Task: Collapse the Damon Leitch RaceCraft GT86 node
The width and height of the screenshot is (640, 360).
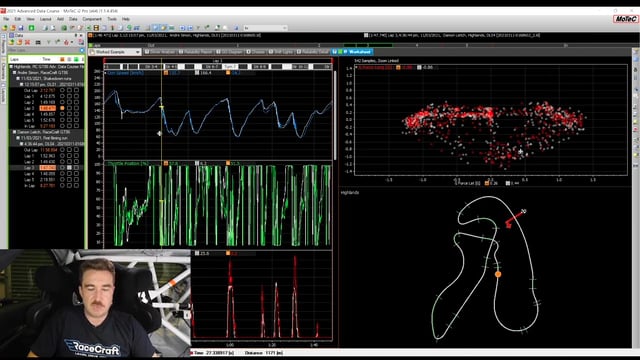Action: [15, 132]
